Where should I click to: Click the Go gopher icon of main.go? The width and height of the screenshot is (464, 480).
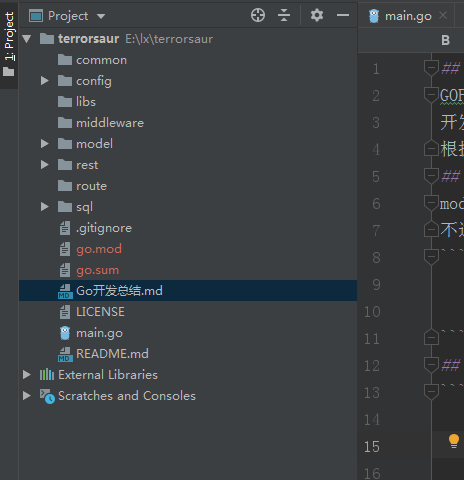pos(65,333)
